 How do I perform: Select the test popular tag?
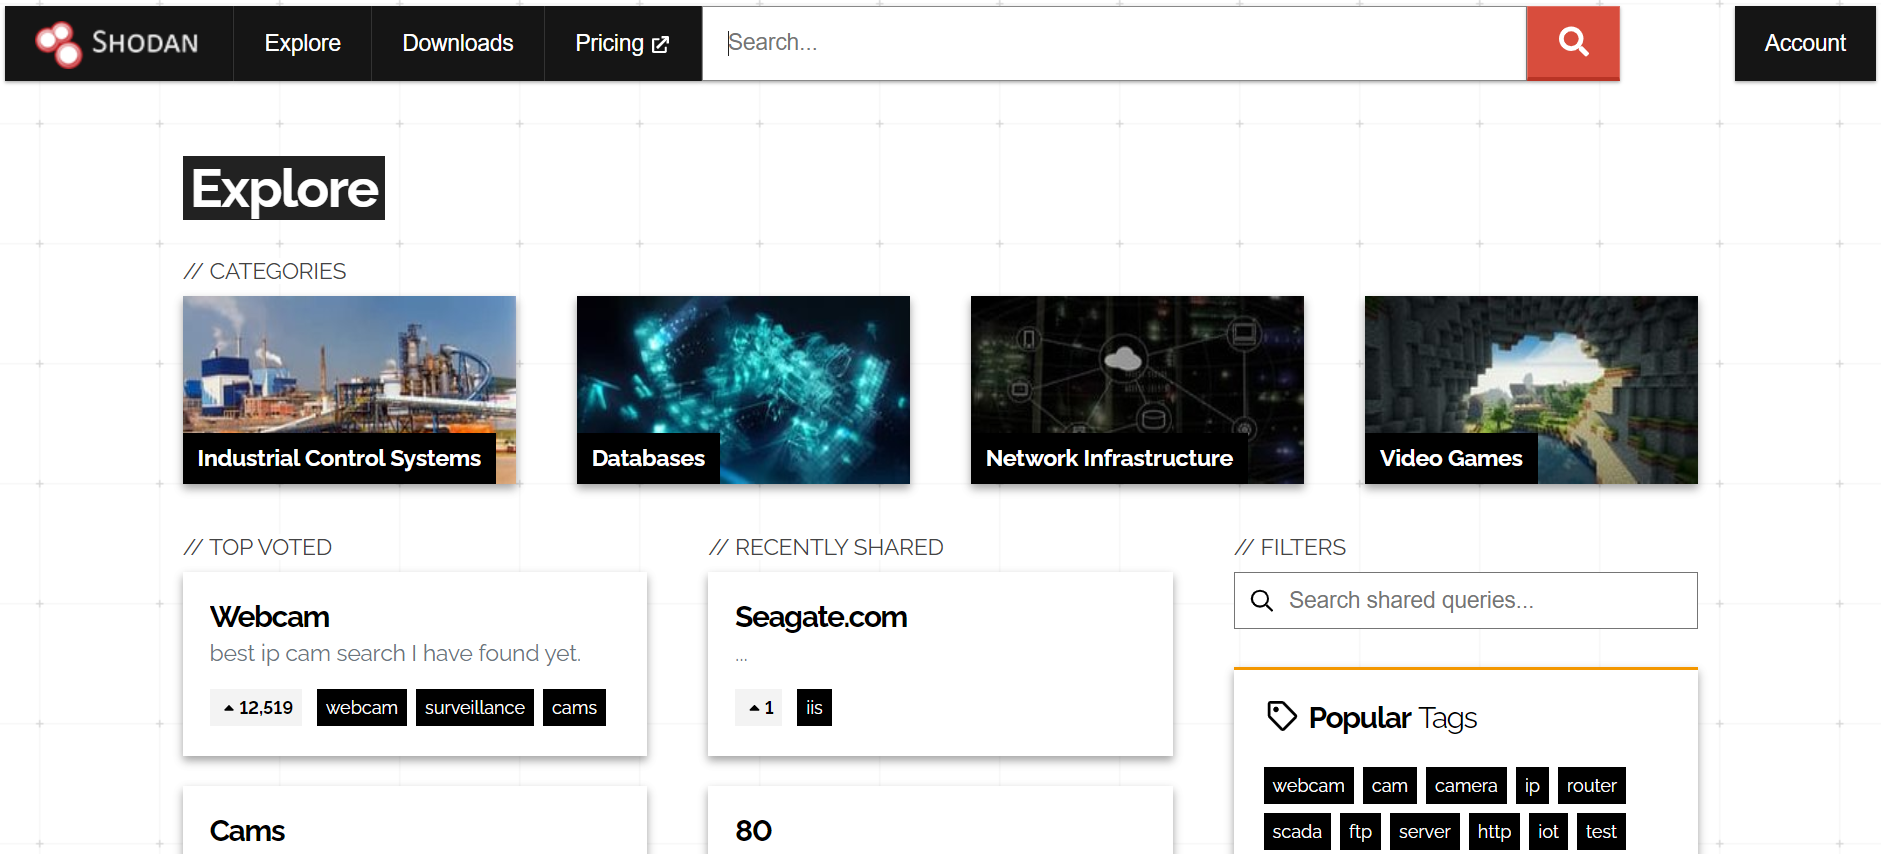1601,832
